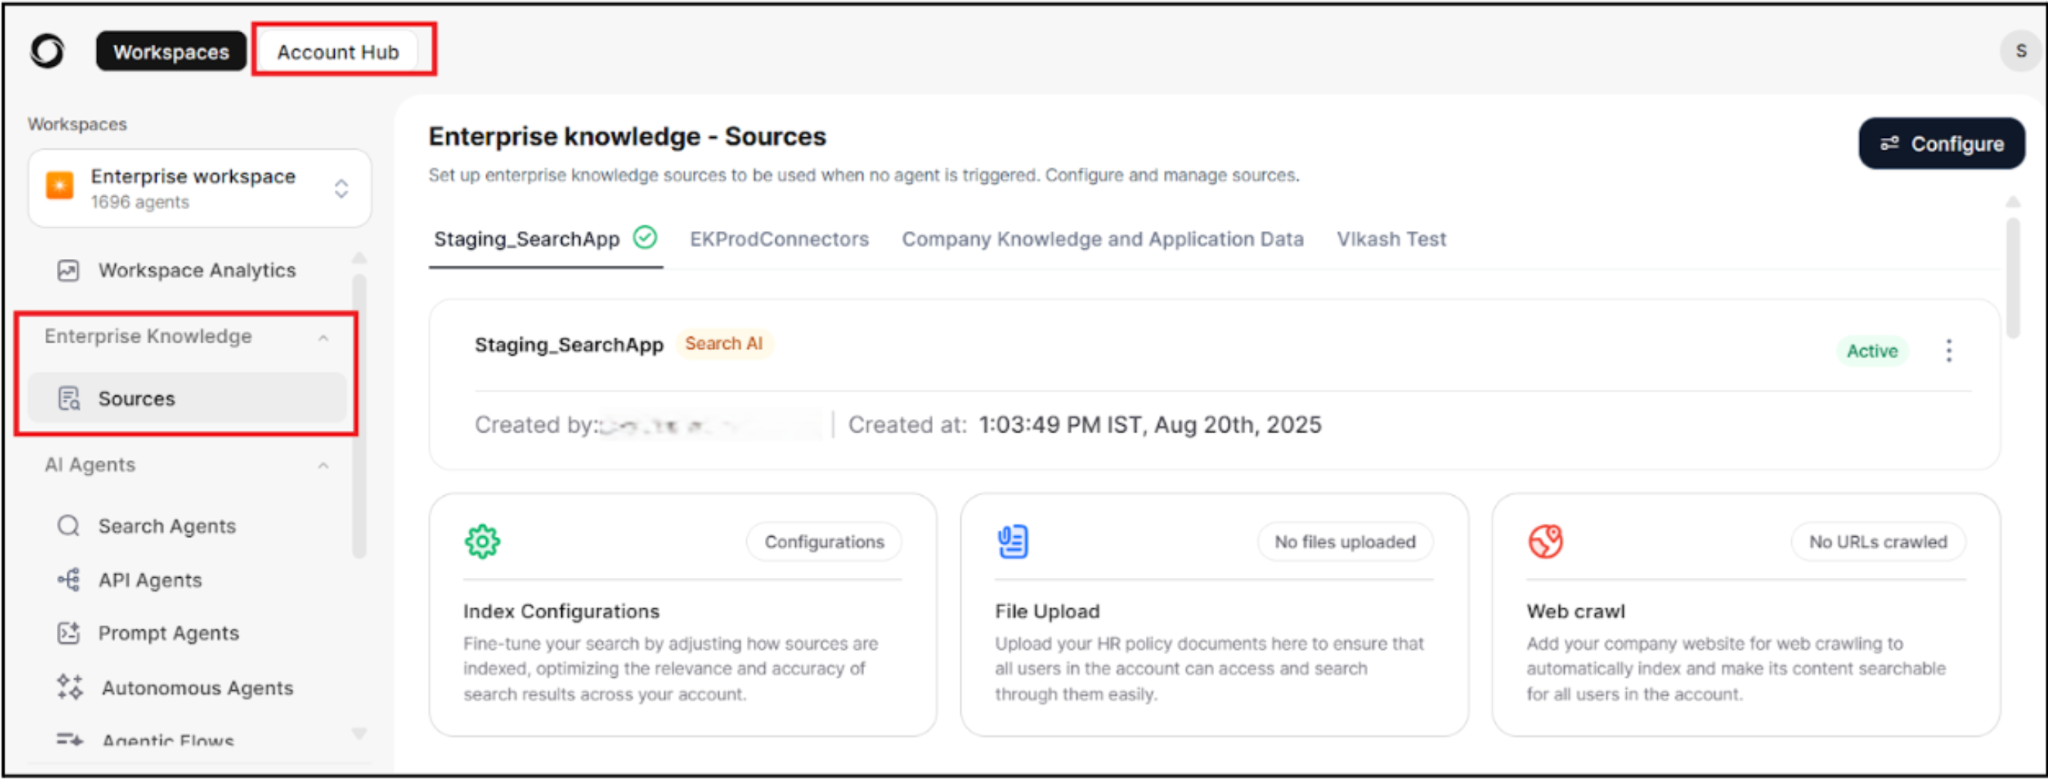The height and width of the screenshot is (782, 2048).
Task: Open the Company Knowledge and Application Data tab
Action: (x=1102, y=240)
